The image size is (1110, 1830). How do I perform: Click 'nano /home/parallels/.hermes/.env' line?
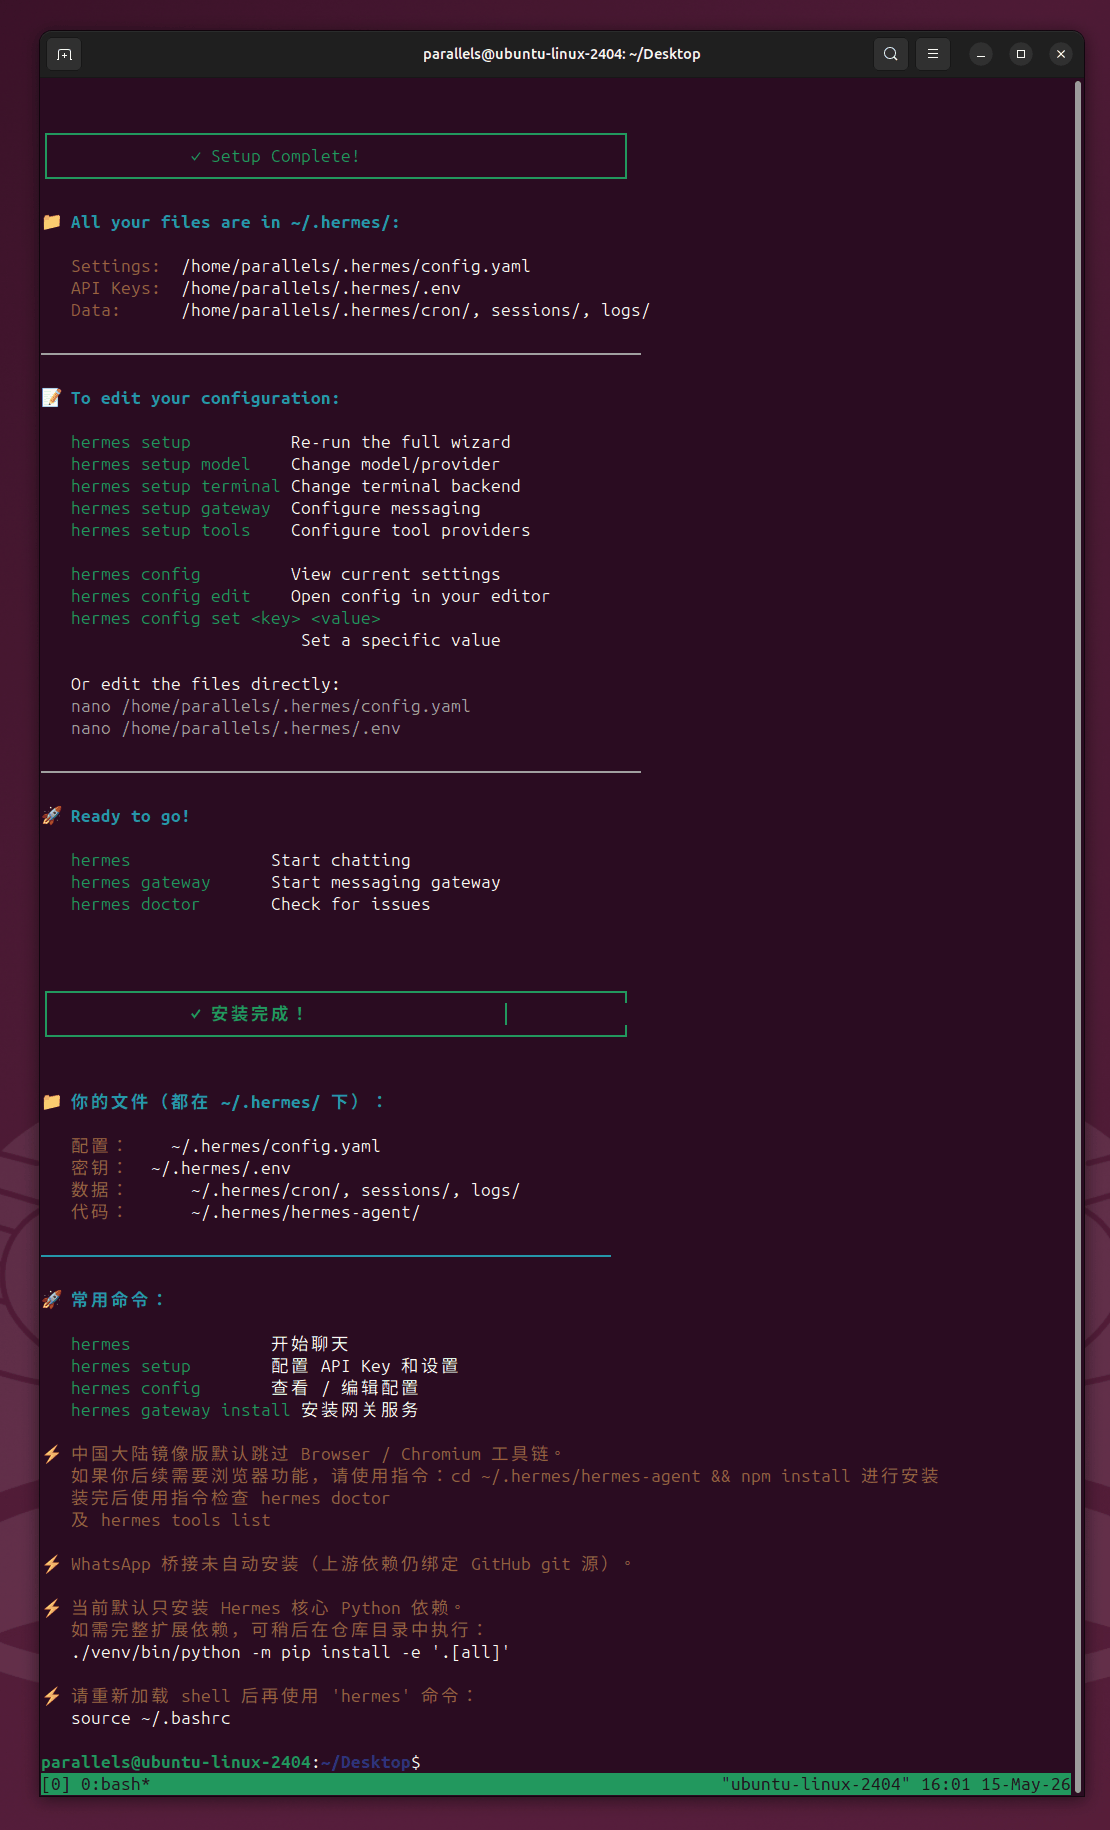tap(235, 728)
